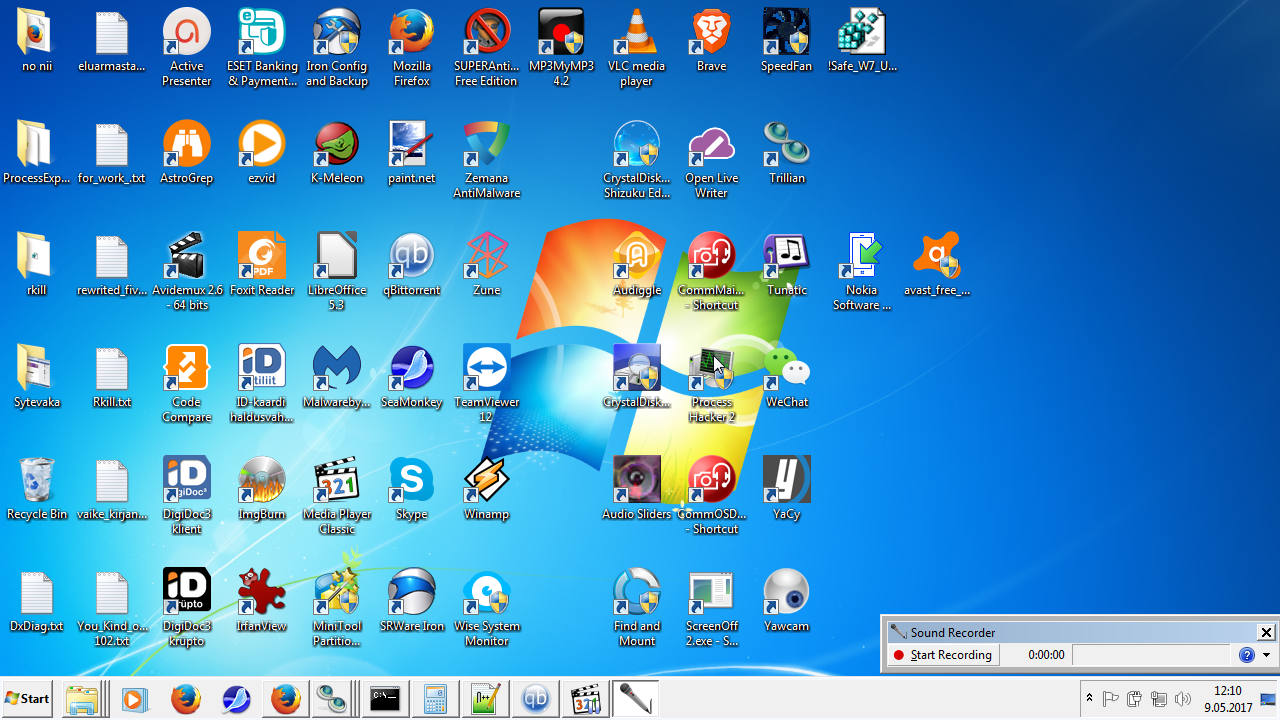Select the Code Compare desktop icon
The width and height of the screenshot is (1280, 720).
(186, 384)
